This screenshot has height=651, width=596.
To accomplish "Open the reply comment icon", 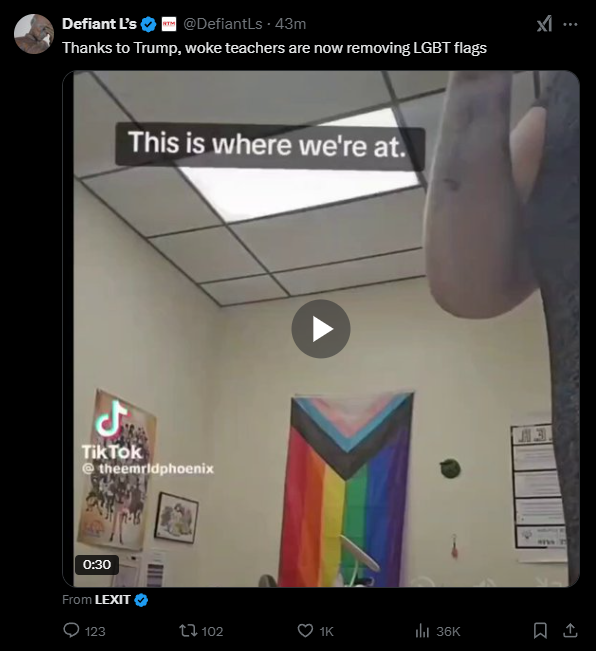I will (71, 631).
